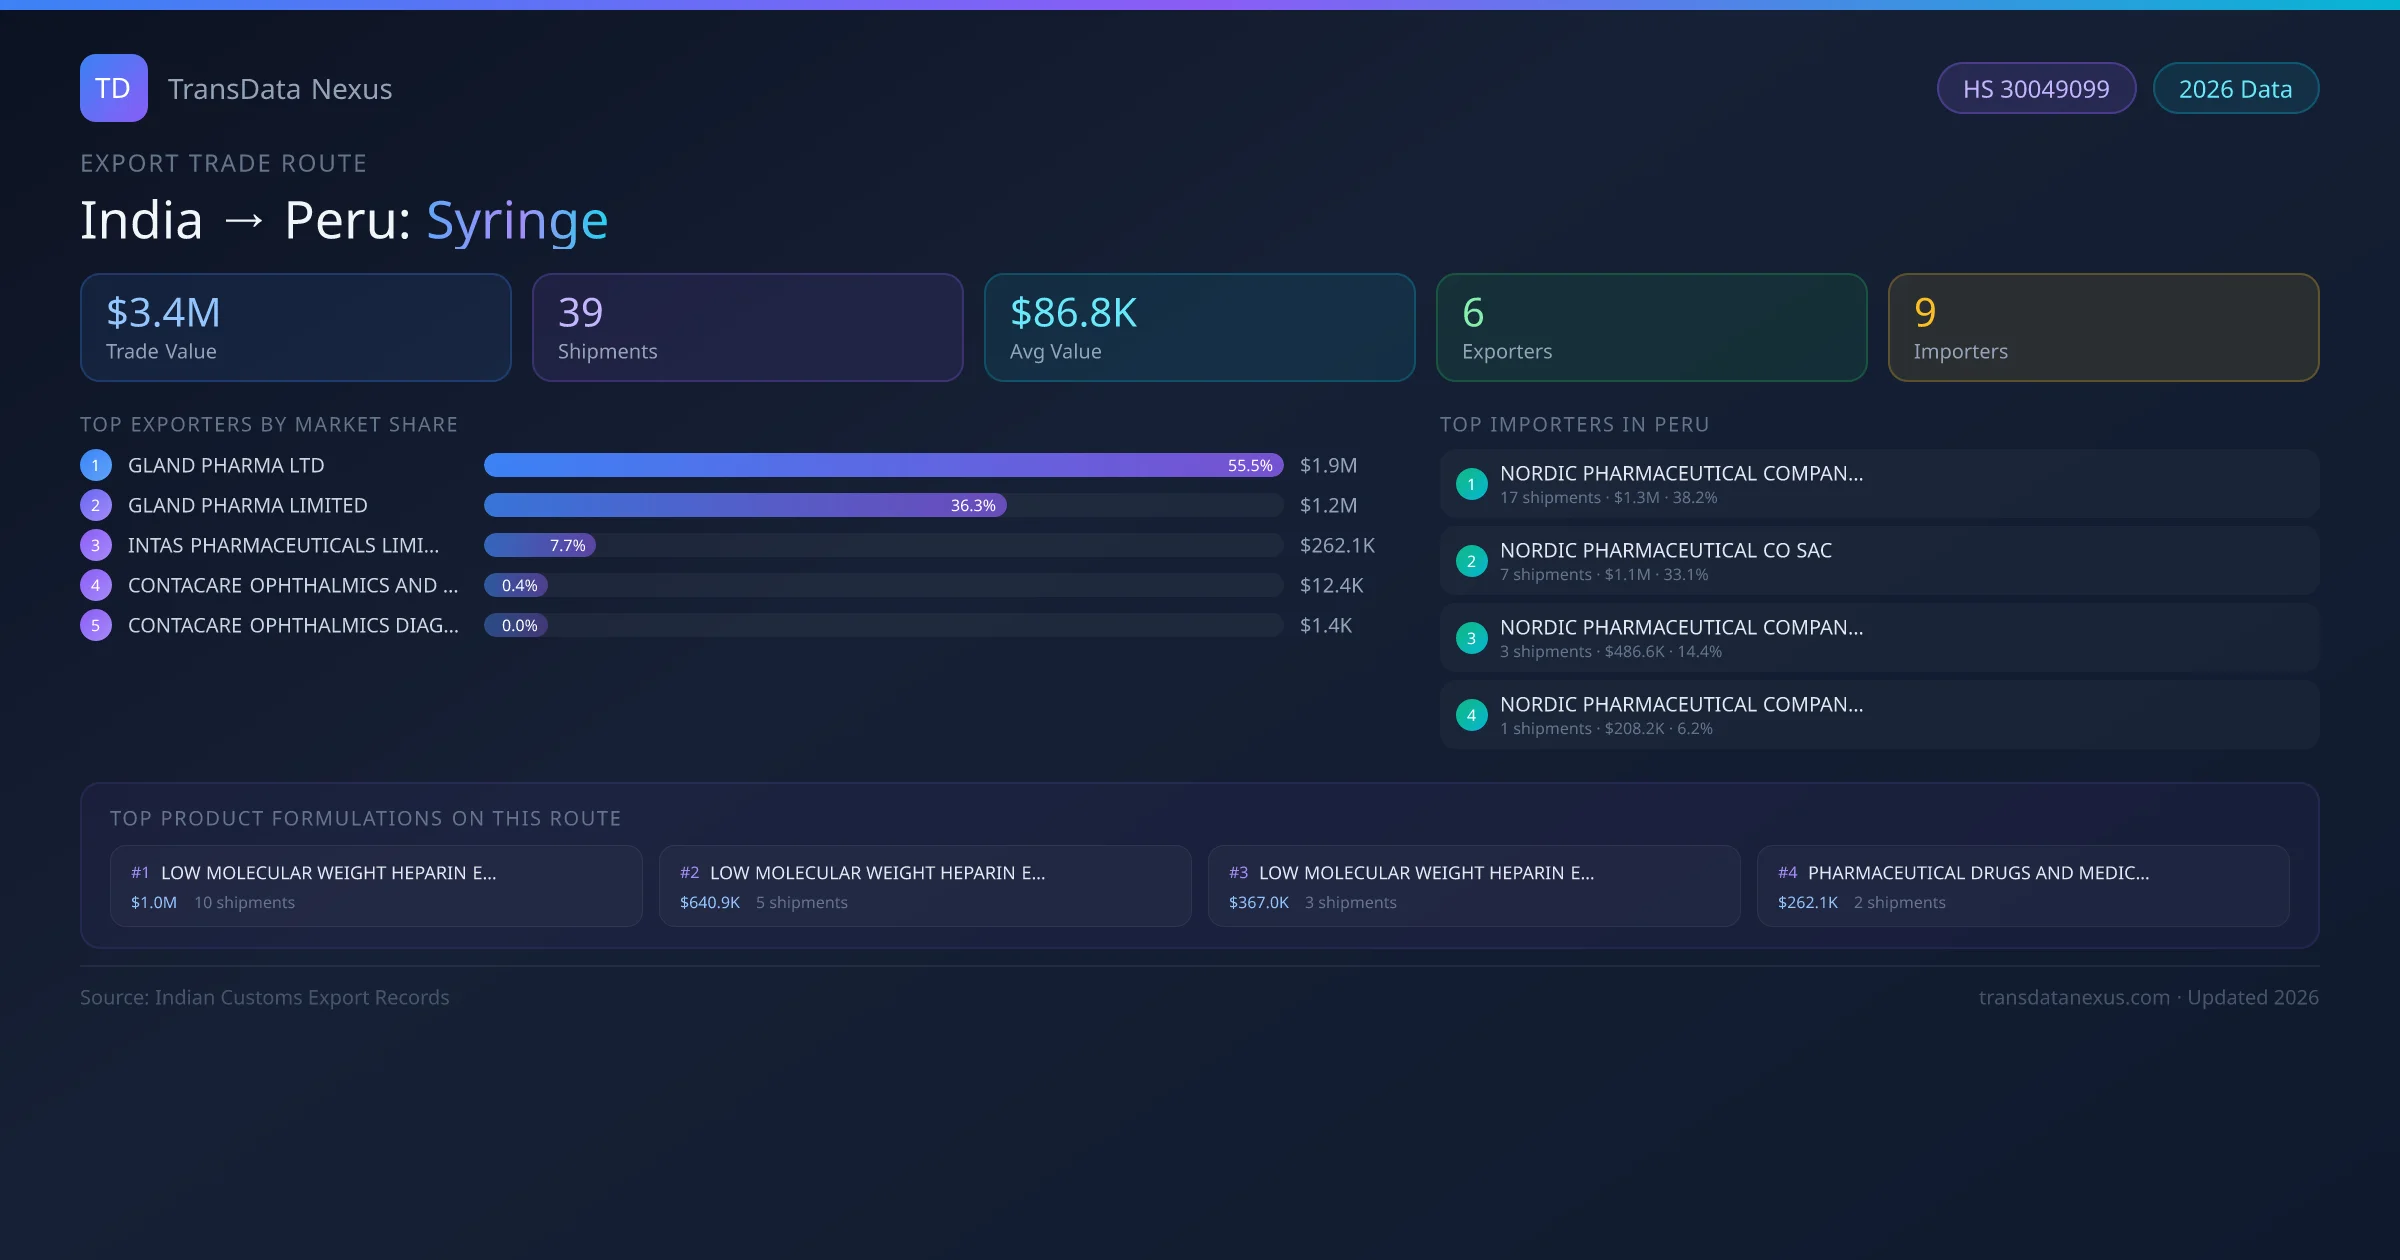Select the 2026 Data pill tag

coord(2235,89)
